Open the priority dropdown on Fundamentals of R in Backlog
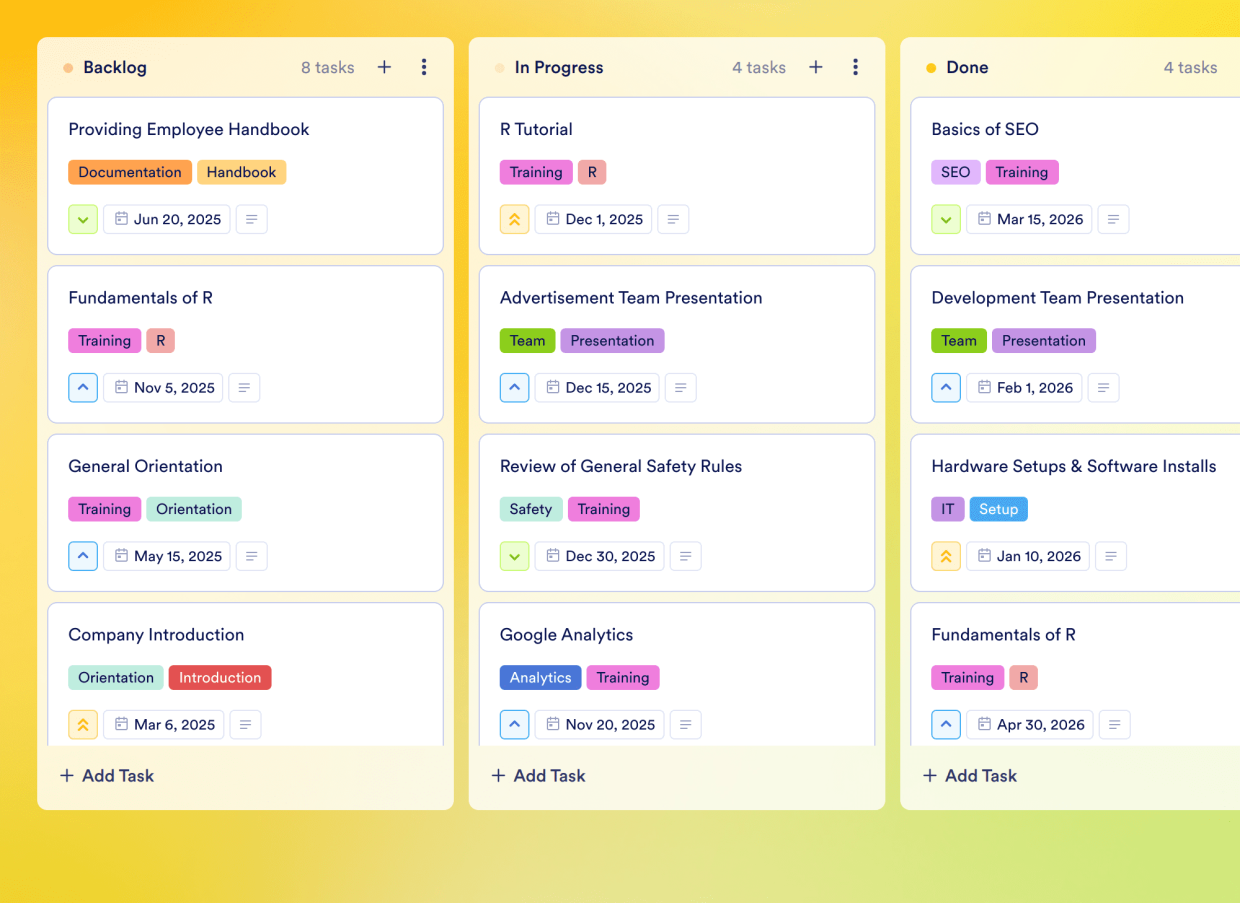1240x903 pixels. point(83,387)
